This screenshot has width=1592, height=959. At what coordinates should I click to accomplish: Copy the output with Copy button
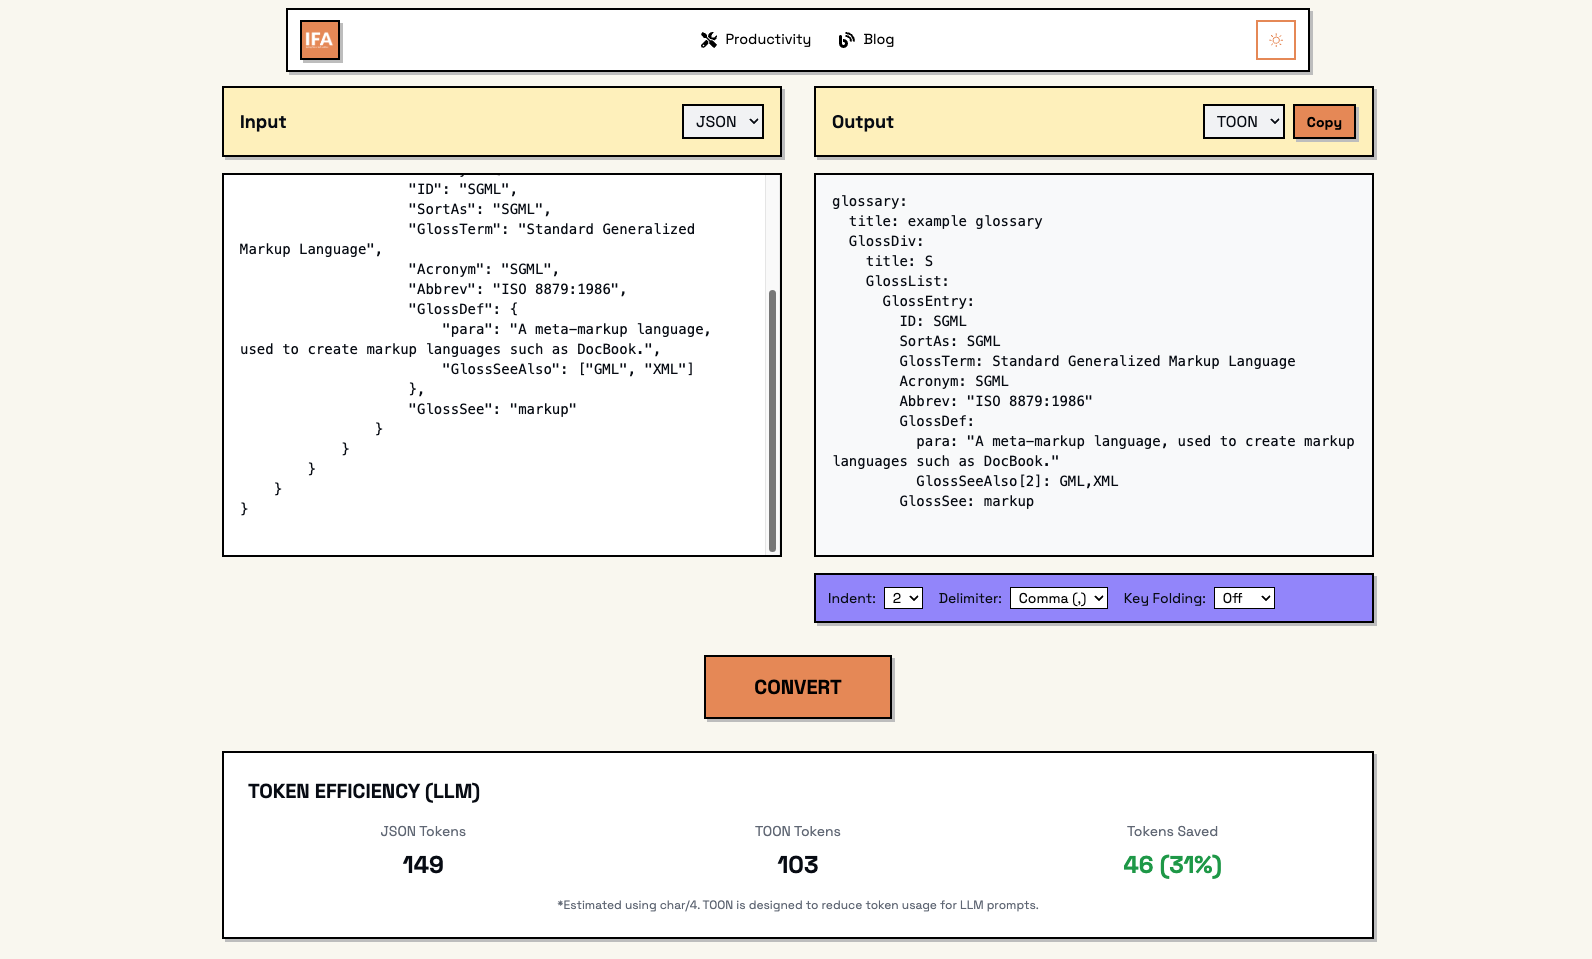click(x=1324, y=122)
